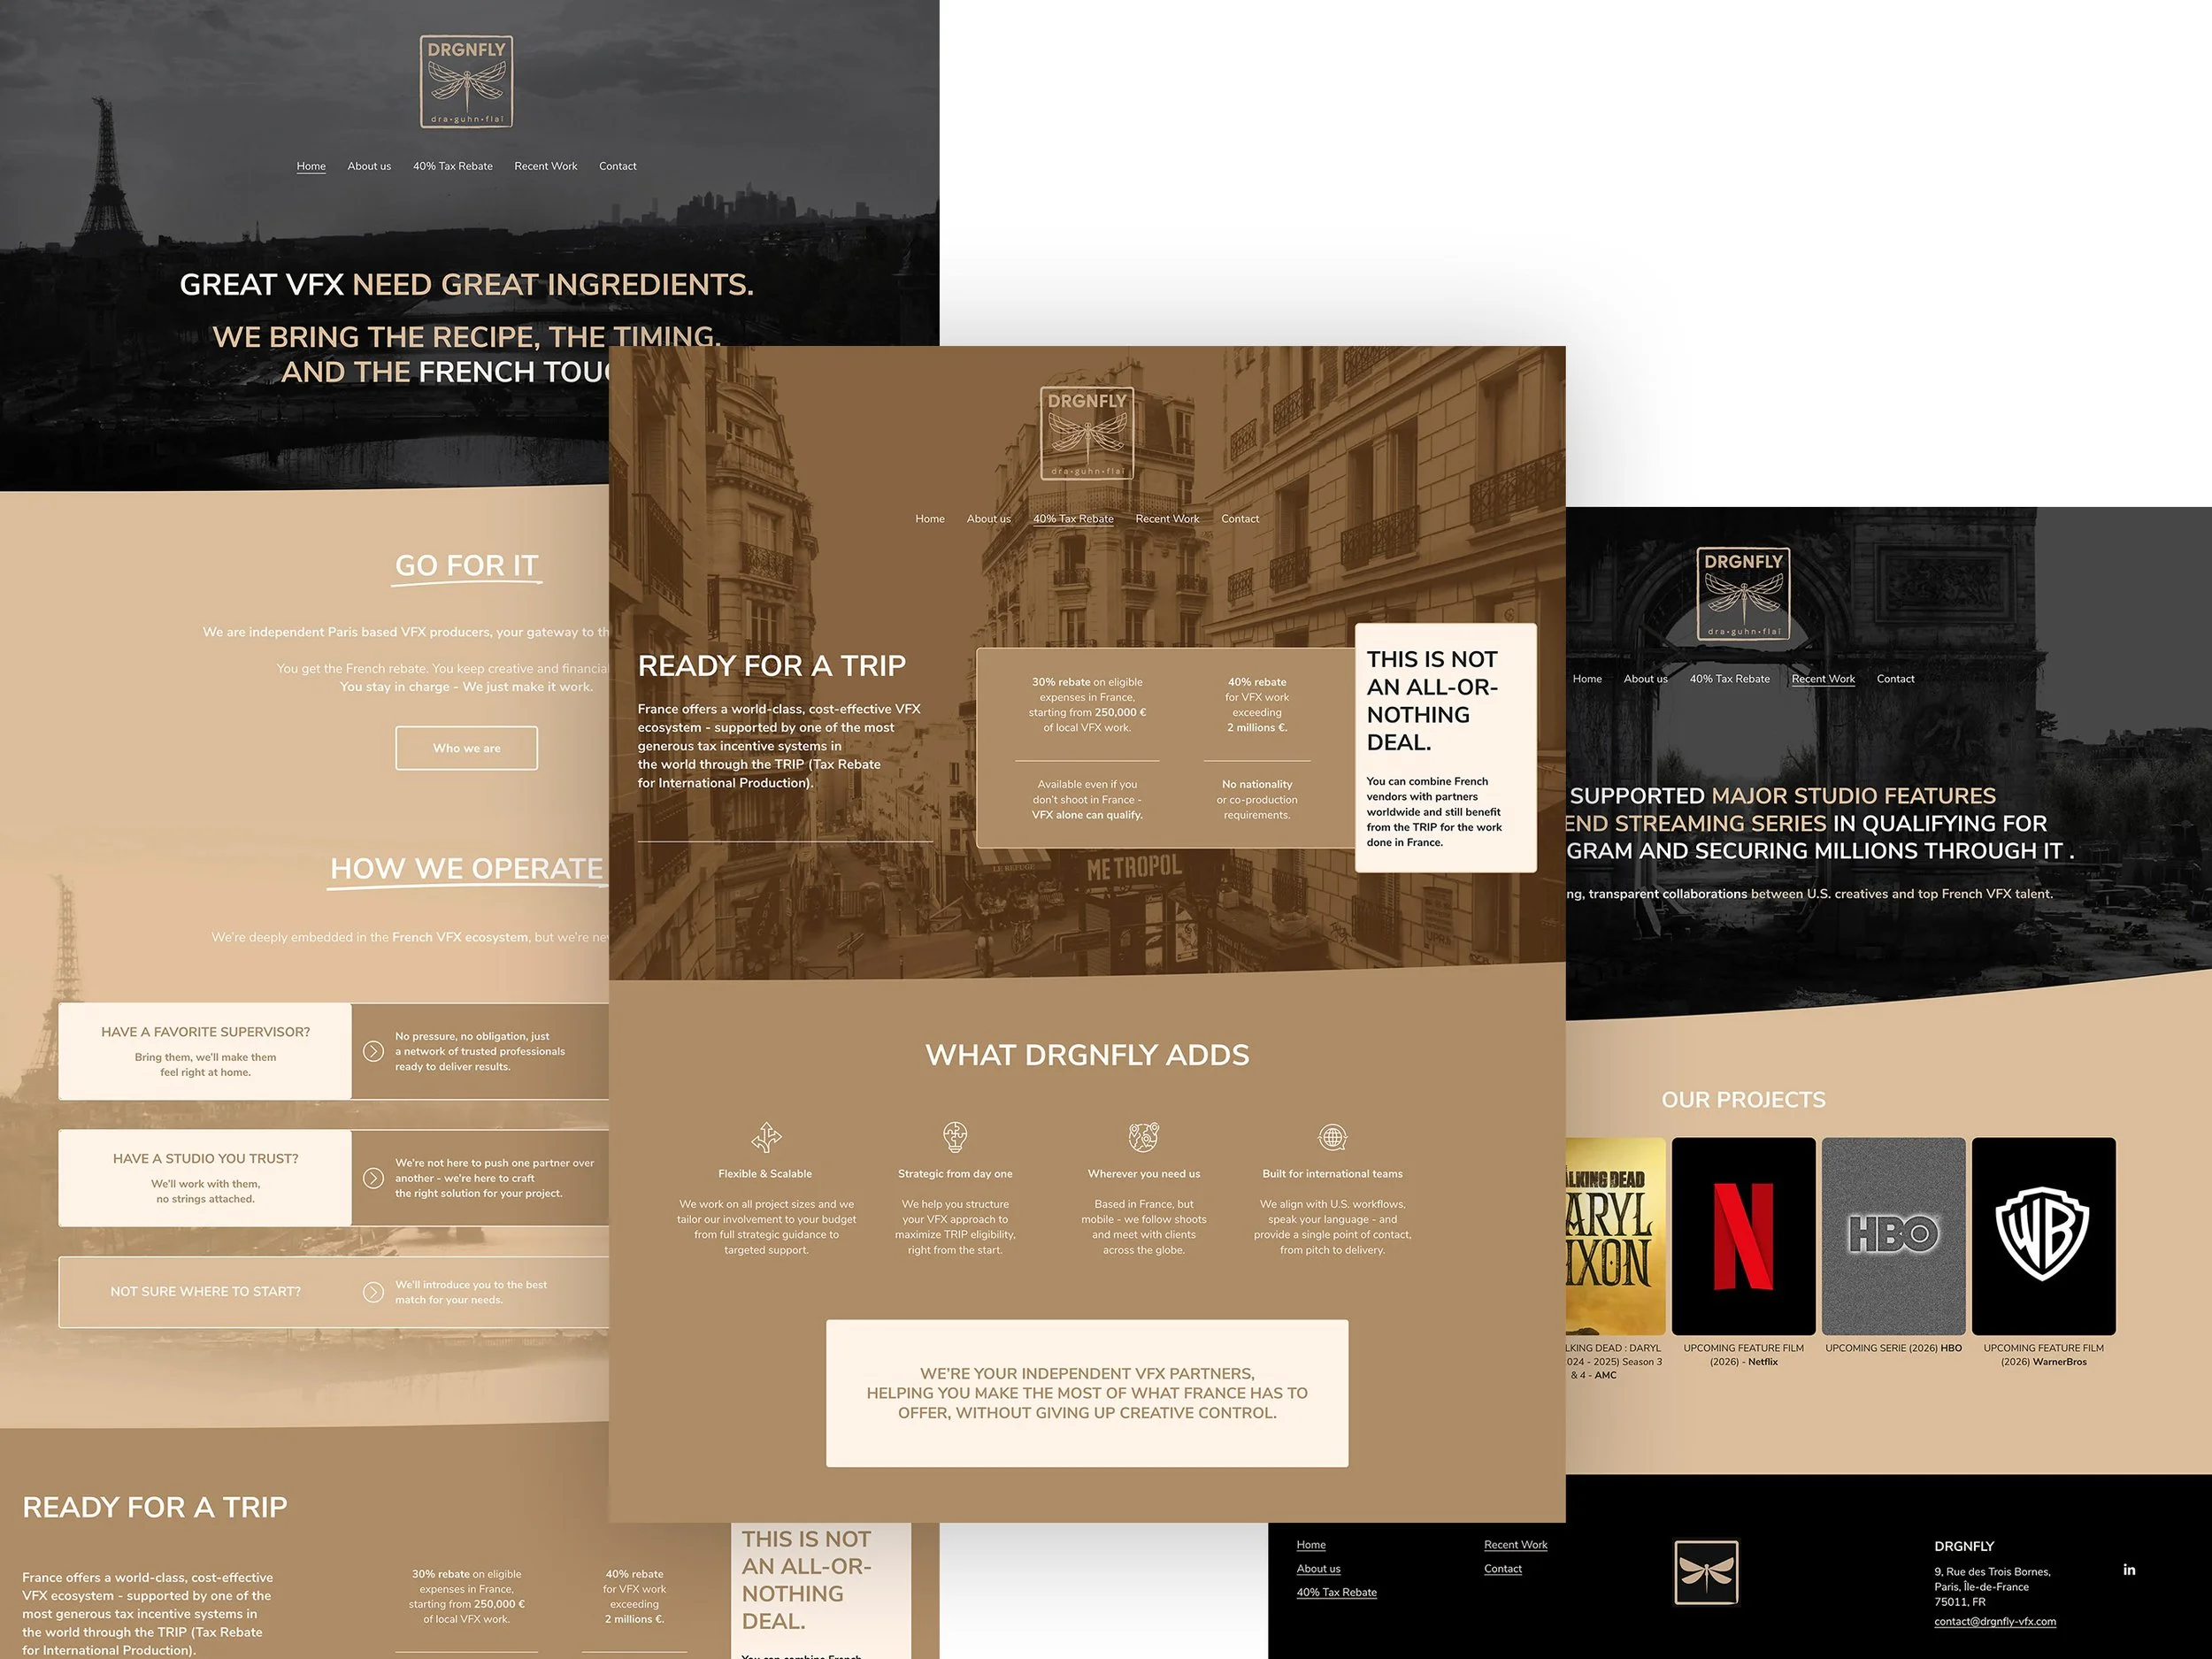Open Recent Work in the right page navigation

pyautogui.click(x=1822, y=679)
